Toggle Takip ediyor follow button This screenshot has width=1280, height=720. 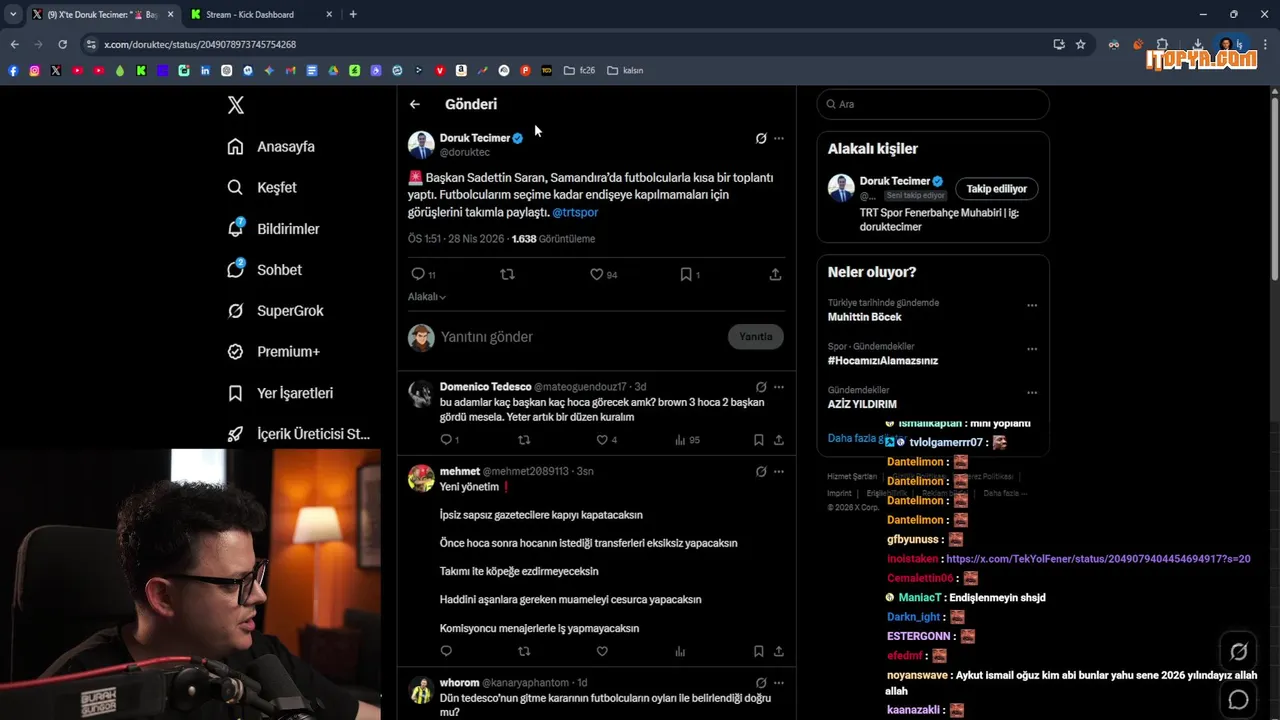point(996,188)
